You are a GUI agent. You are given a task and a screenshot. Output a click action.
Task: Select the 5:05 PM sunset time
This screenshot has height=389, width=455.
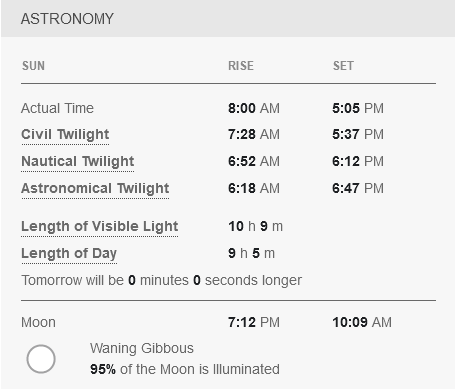358,108
